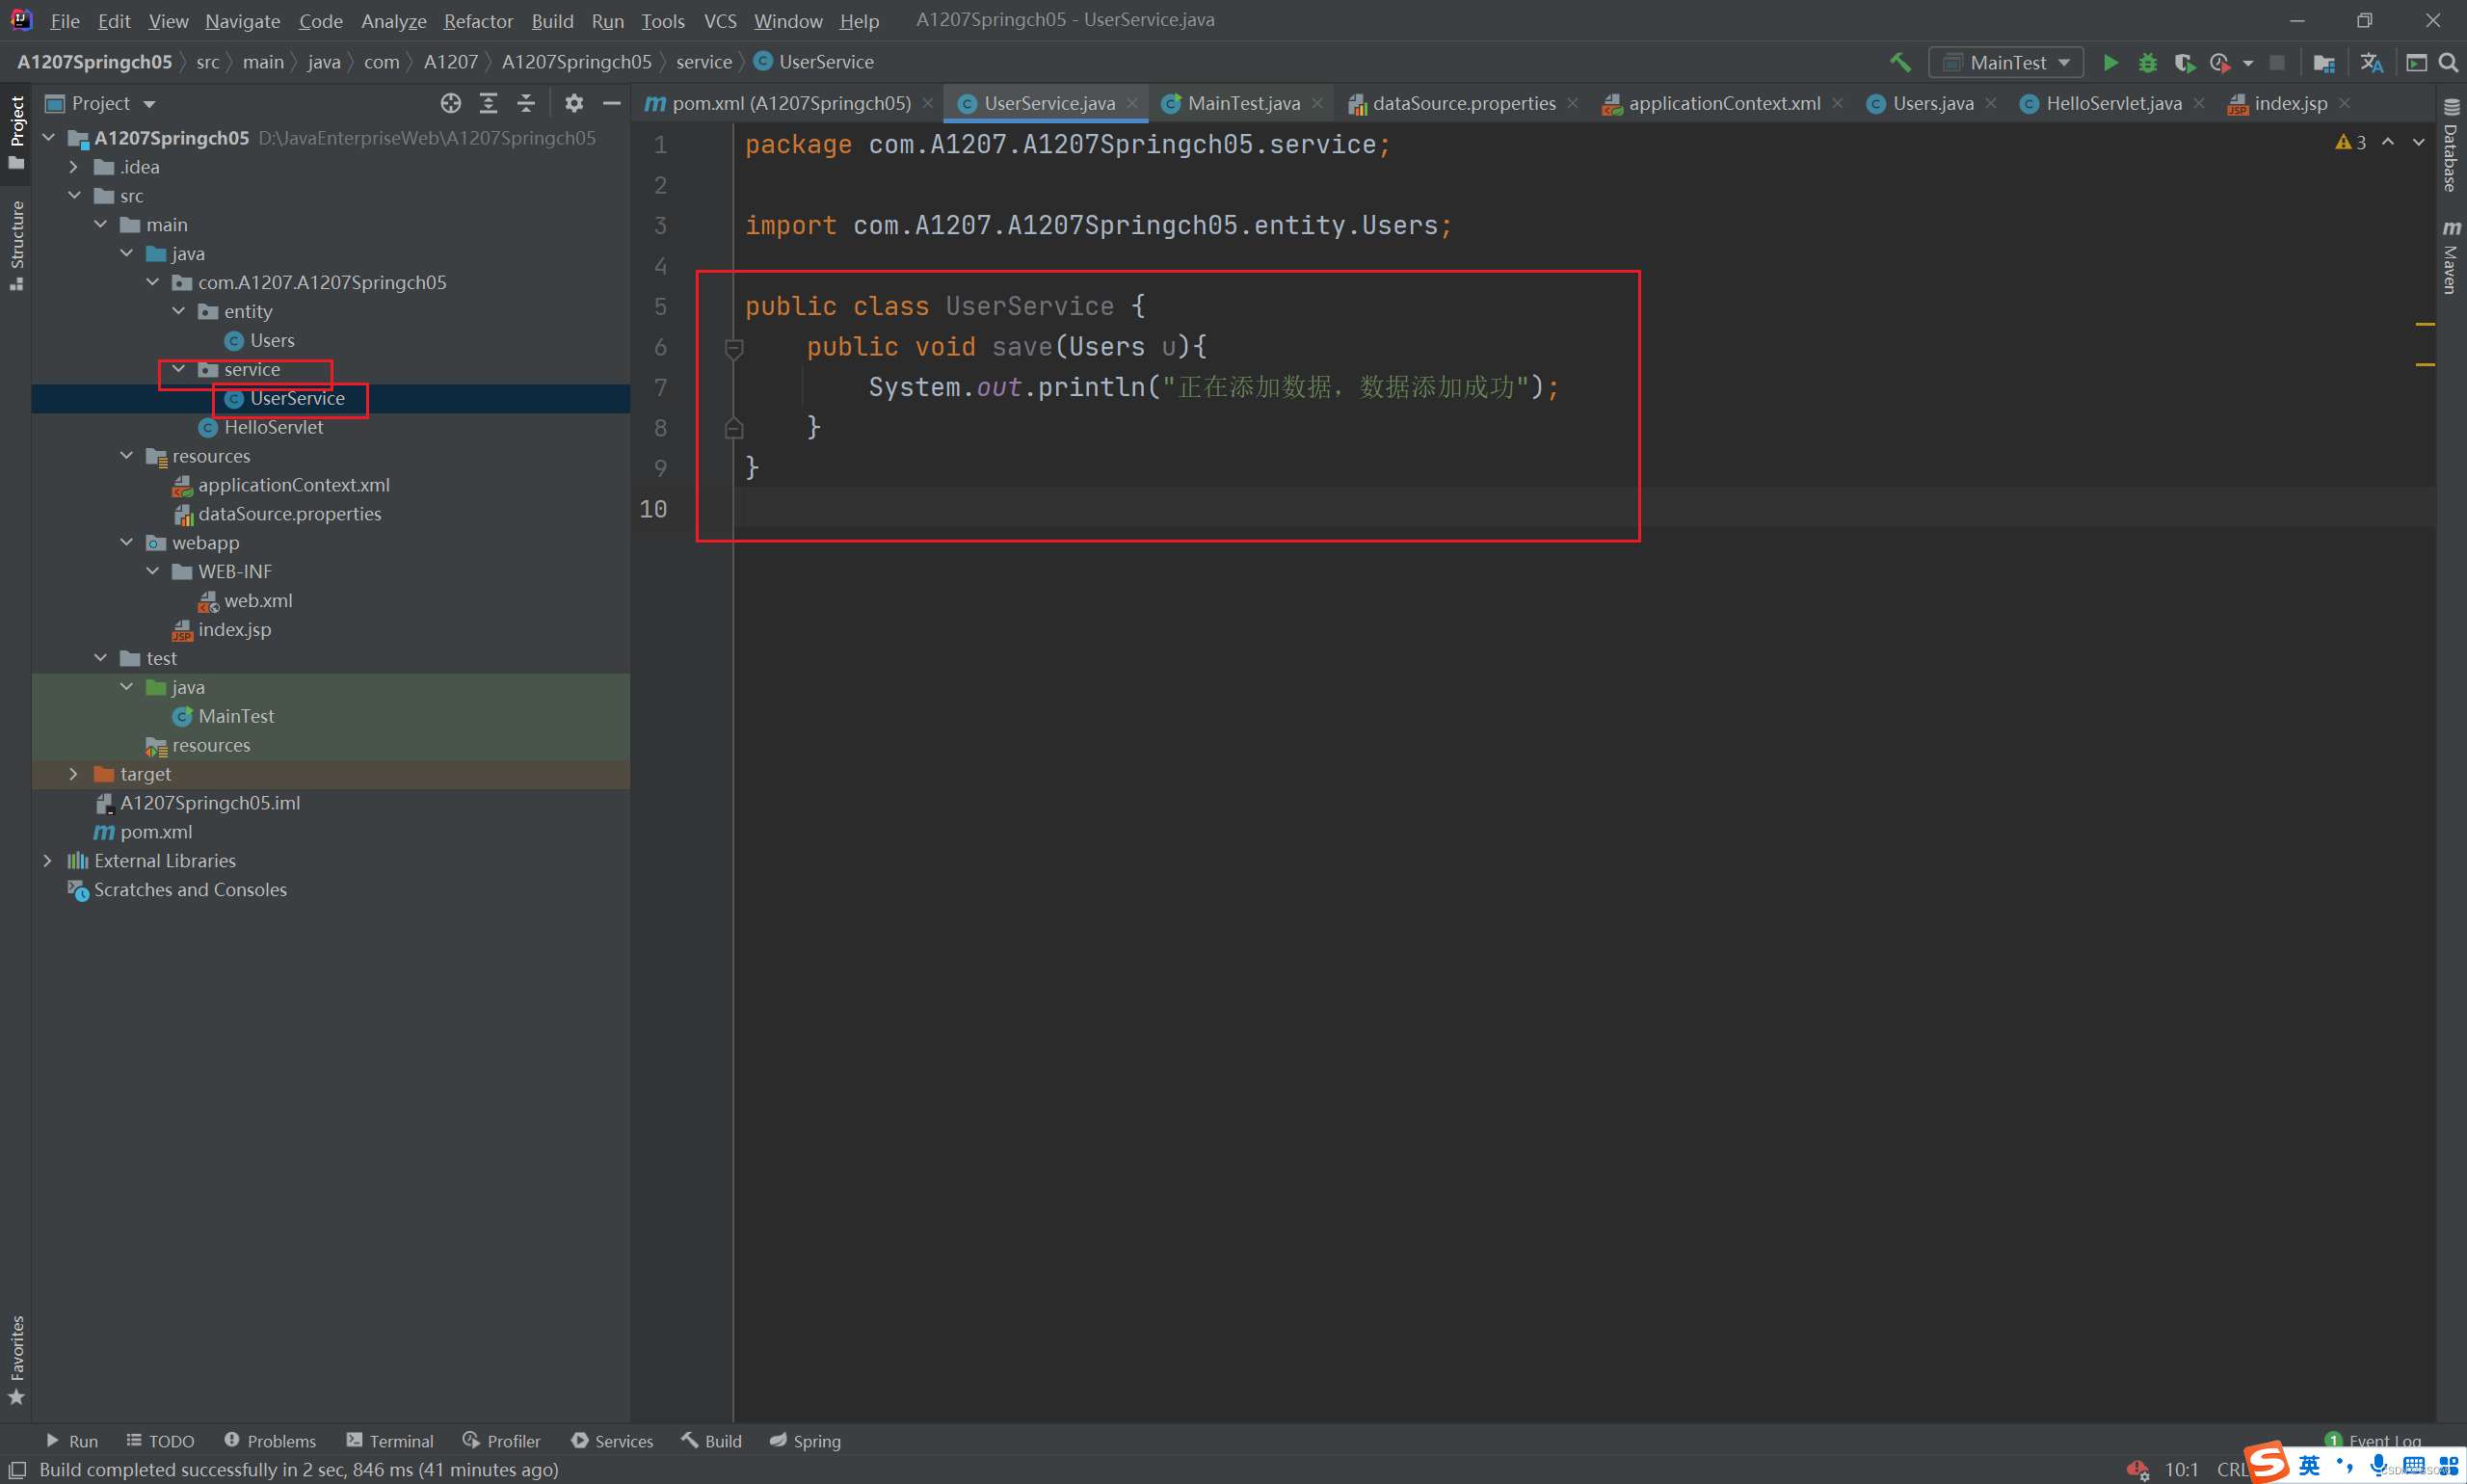The image size is (2467, 1484).
Task: Expand the entity folder in project tree
Action: (x=178, y=310)
